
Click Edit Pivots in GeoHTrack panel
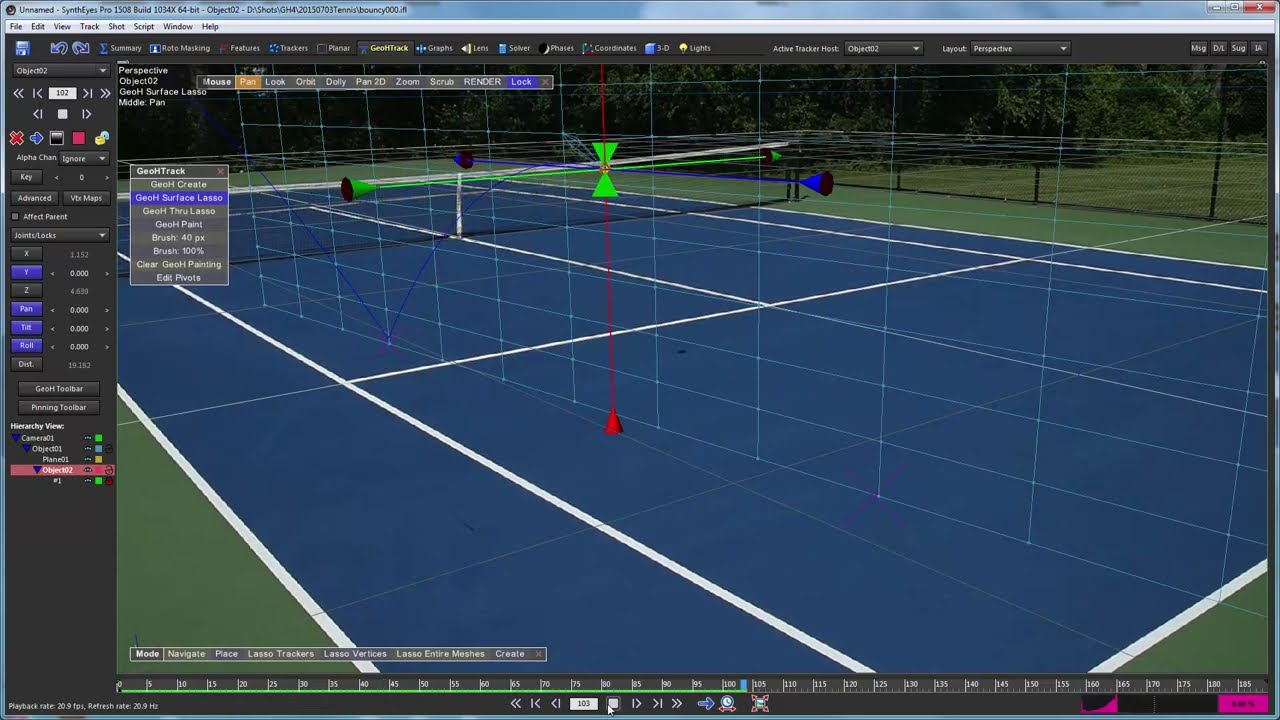tap(179, 278)
